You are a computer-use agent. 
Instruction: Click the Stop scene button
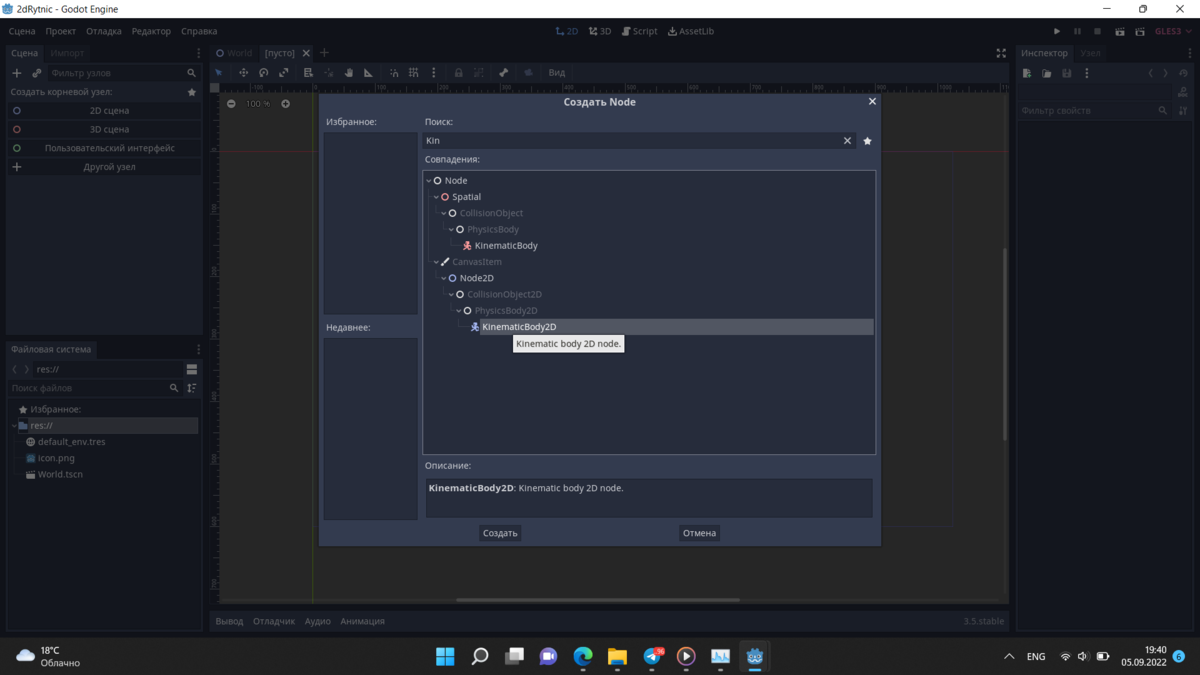pyautogui.click(x=1097, y=32)
